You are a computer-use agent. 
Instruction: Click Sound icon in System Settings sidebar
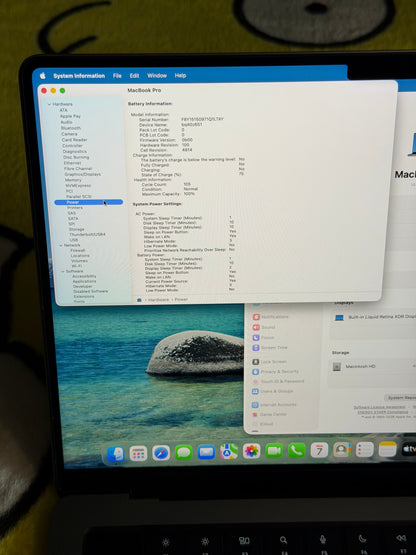coord(256,327)
